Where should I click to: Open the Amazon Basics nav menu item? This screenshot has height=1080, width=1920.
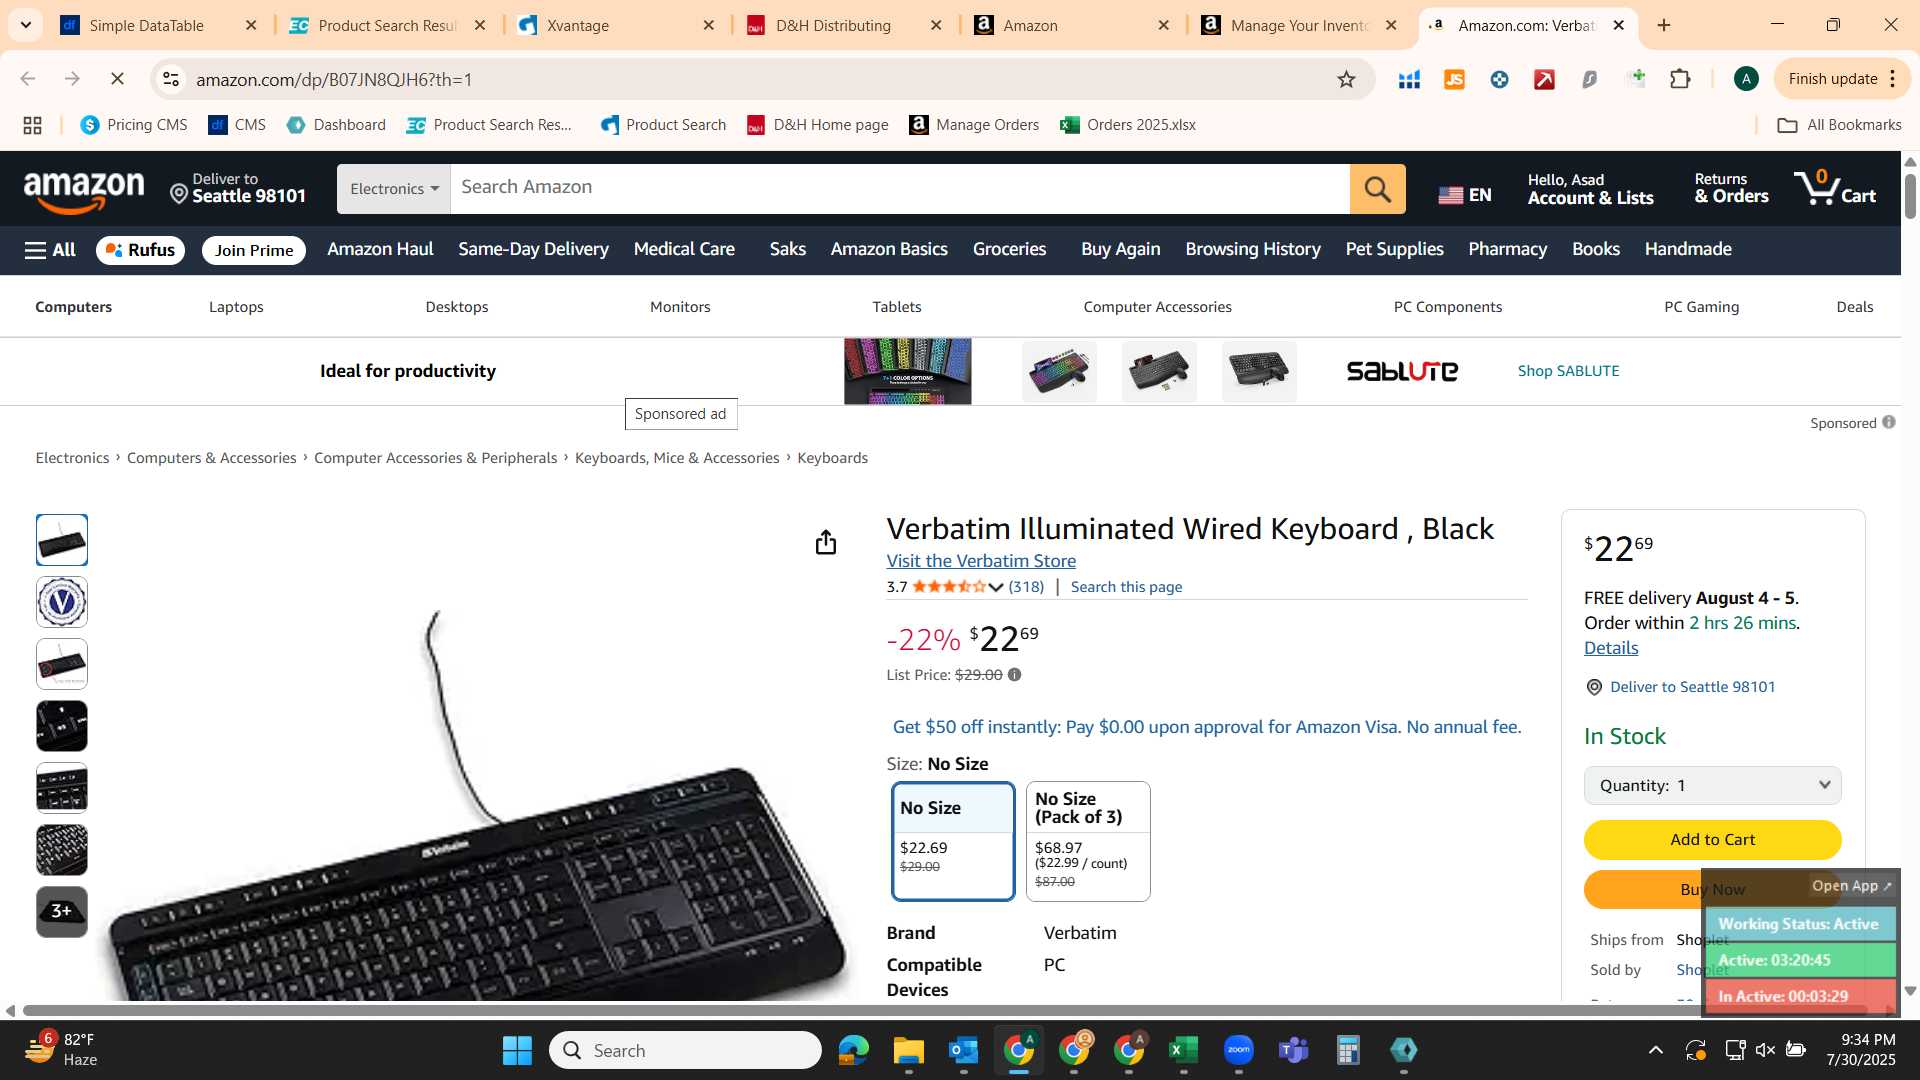pos(888,249)
